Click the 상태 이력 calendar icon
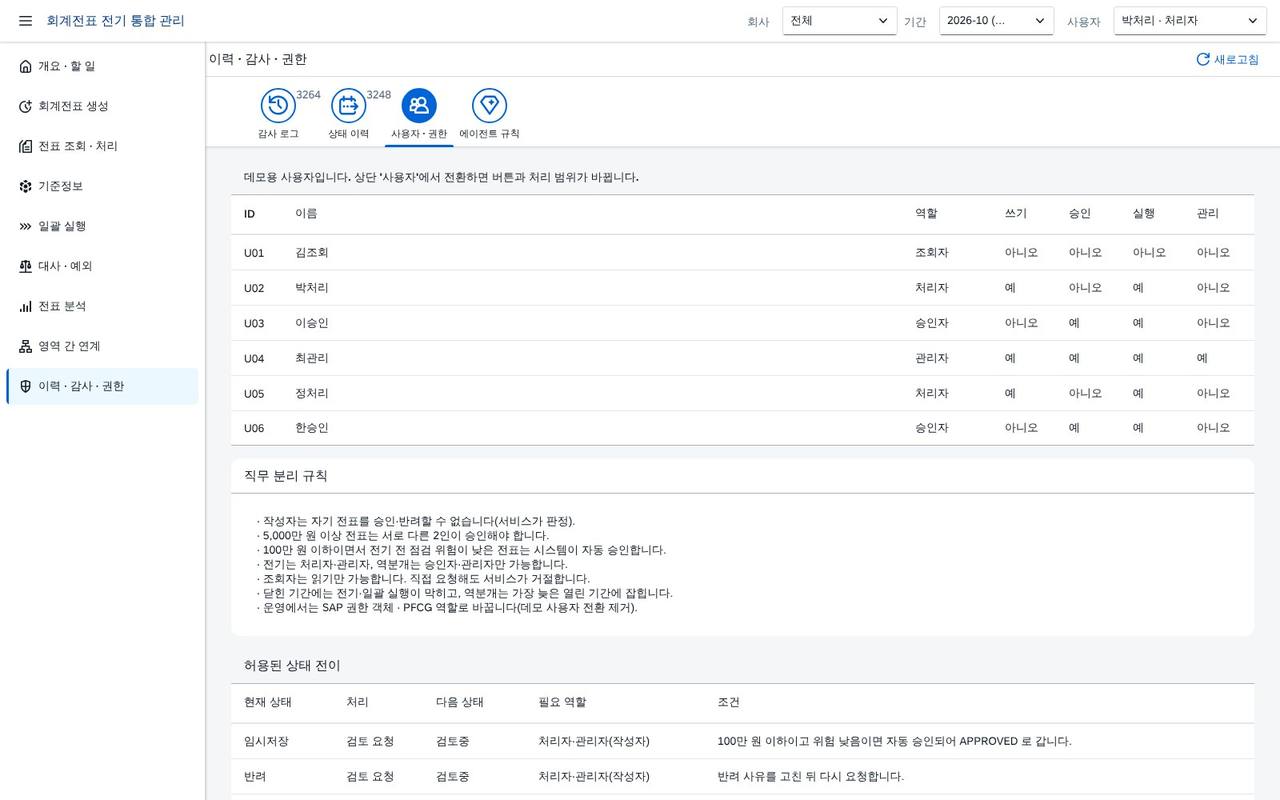This screenshot has width=1280, height=800. click(x=349, y=105)
